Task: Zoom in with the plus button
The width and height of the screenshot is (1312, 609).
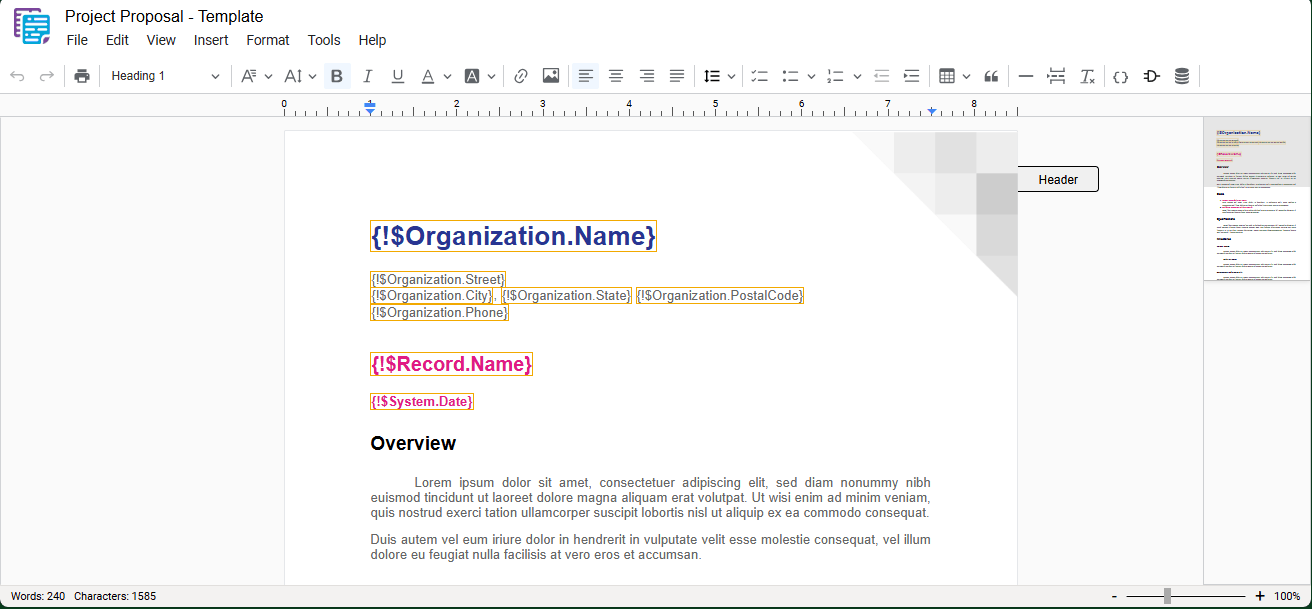Action: [x=1260, y=596]
